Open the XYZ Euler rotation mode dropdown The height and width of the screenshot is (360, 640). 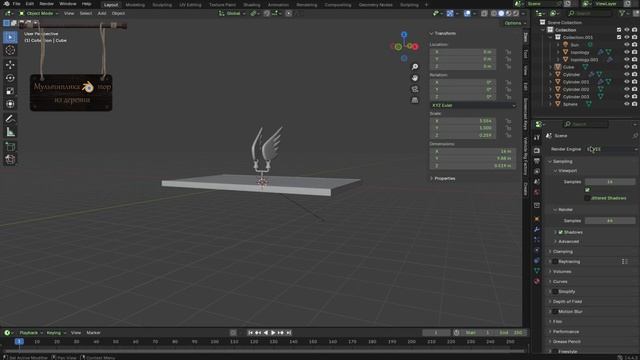pyautogui.click(x=473, y=105)
